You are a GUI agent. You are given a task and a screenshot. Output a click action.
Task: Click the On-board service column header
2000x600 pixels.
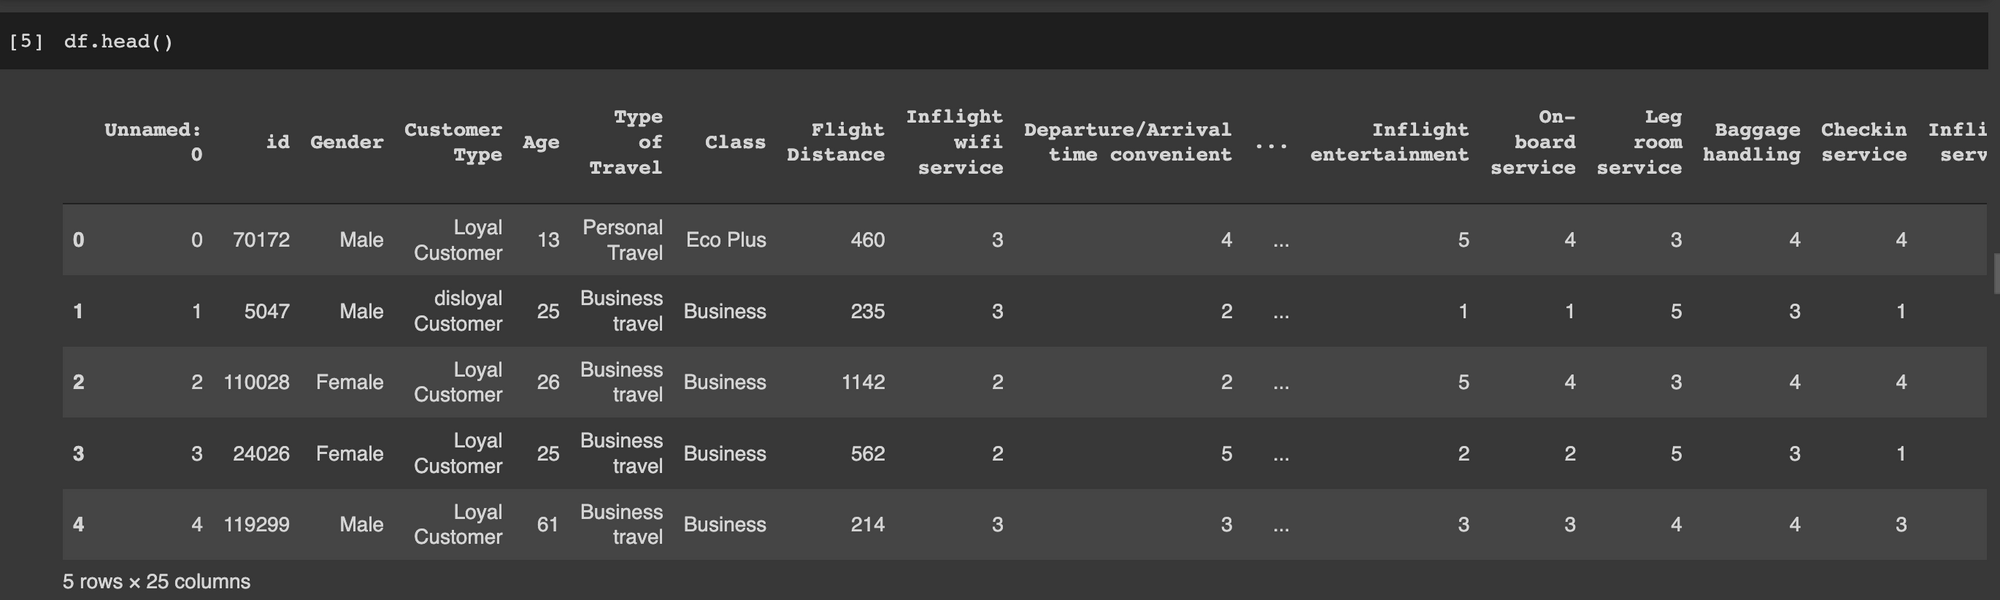pos(1533,142)
